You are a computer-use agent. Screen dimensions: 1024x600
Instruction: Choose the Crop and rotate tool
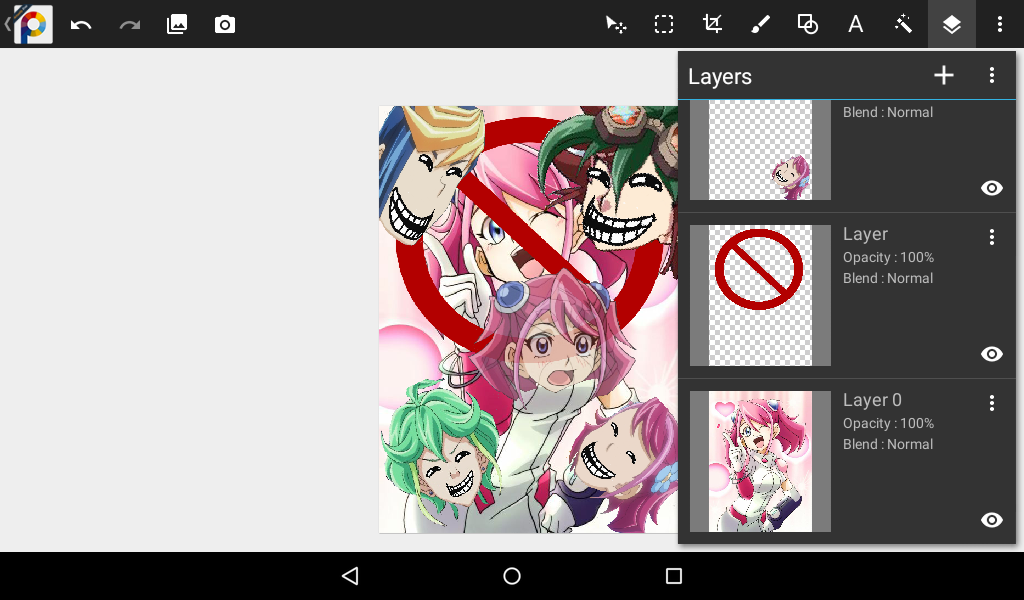click(x=712, y=25)
